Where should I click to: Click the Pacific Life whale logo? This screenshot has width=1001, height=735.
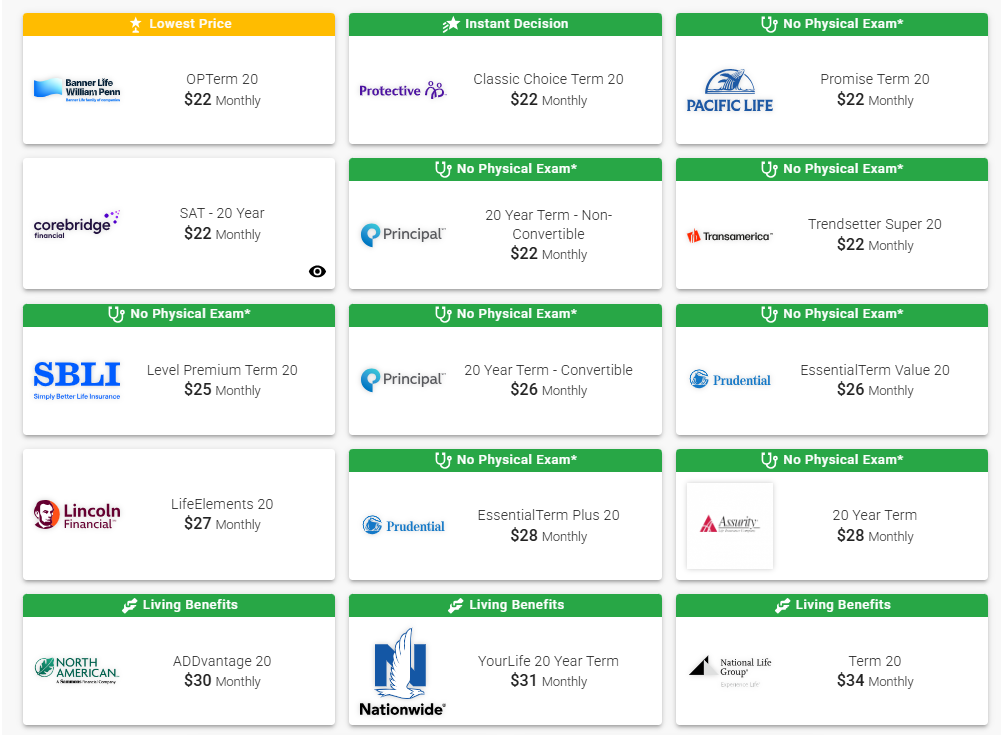(730, 90)
